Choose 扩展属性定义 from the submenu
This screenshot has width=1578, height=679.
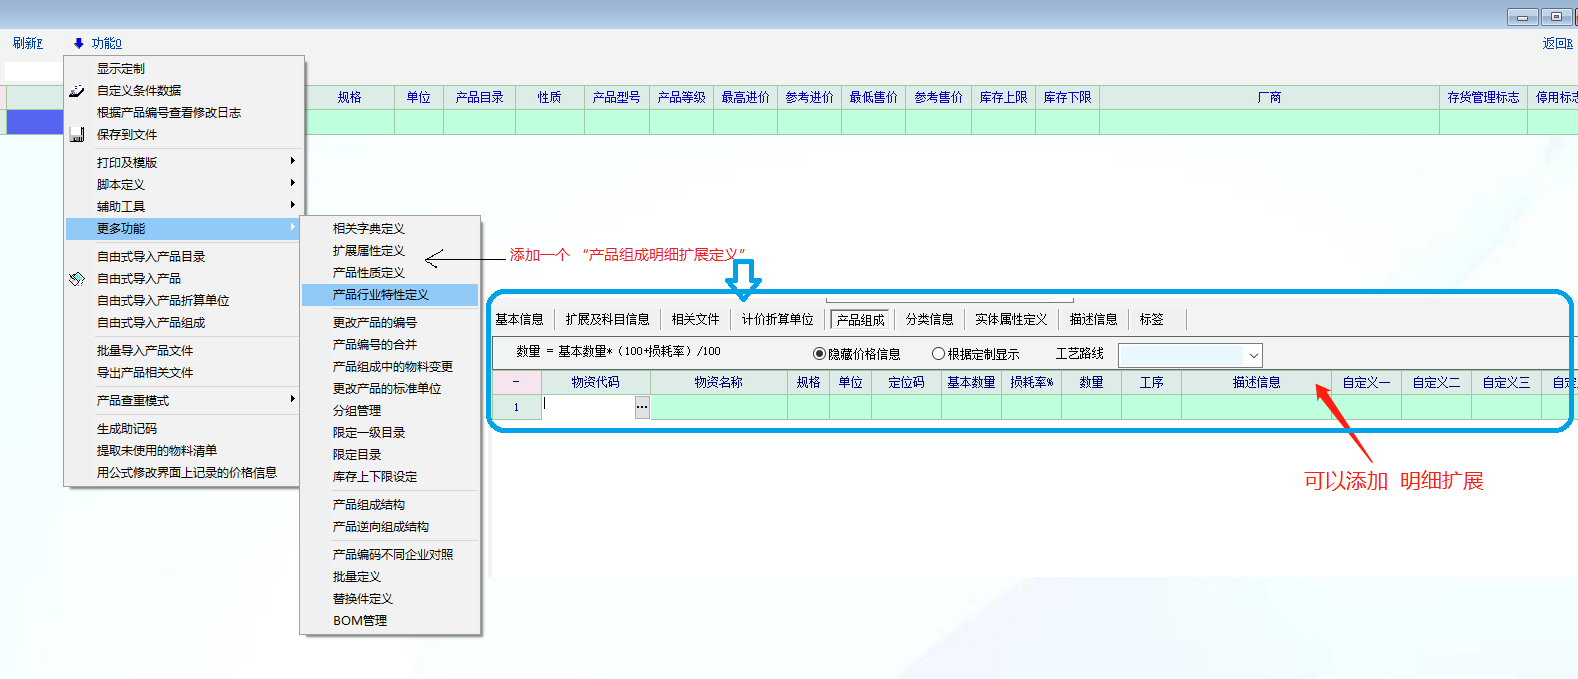click(369, 251)
